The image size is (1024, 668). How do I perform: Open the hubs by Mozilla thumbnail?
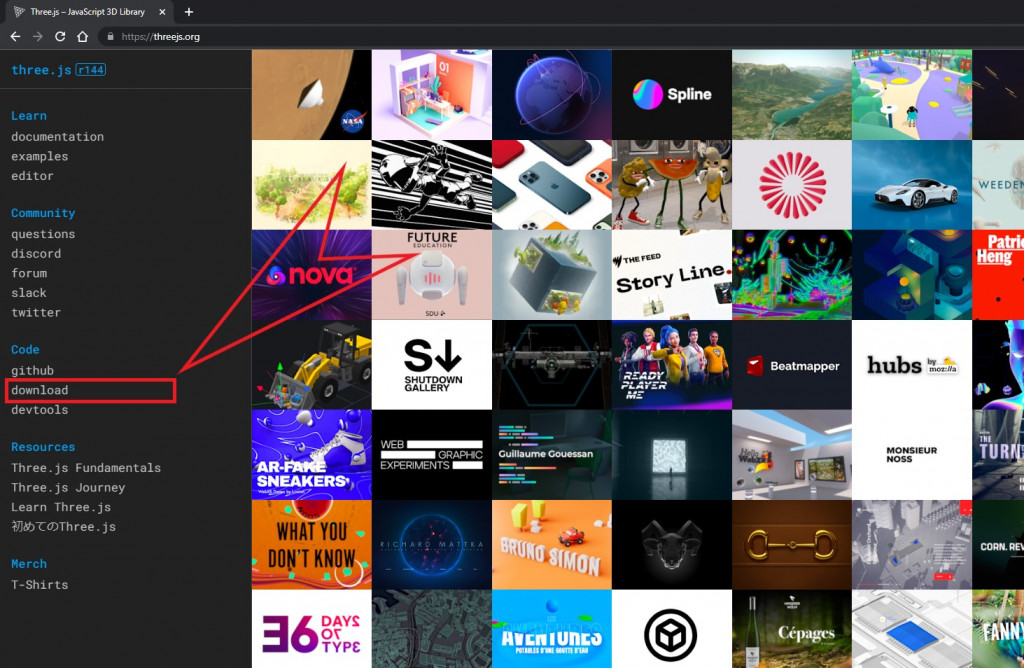coord(912,365)
